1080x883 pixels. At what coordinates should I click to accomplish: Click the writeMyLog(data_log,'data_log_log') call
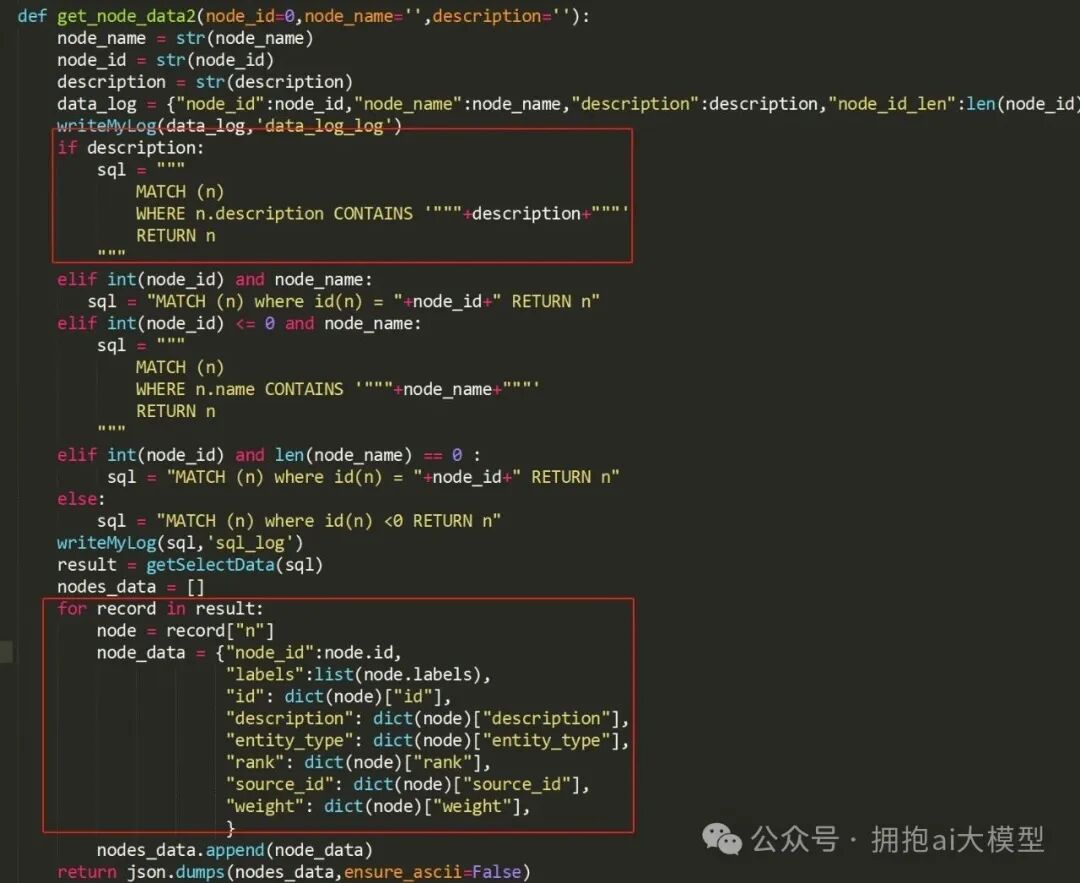(228, 125)
